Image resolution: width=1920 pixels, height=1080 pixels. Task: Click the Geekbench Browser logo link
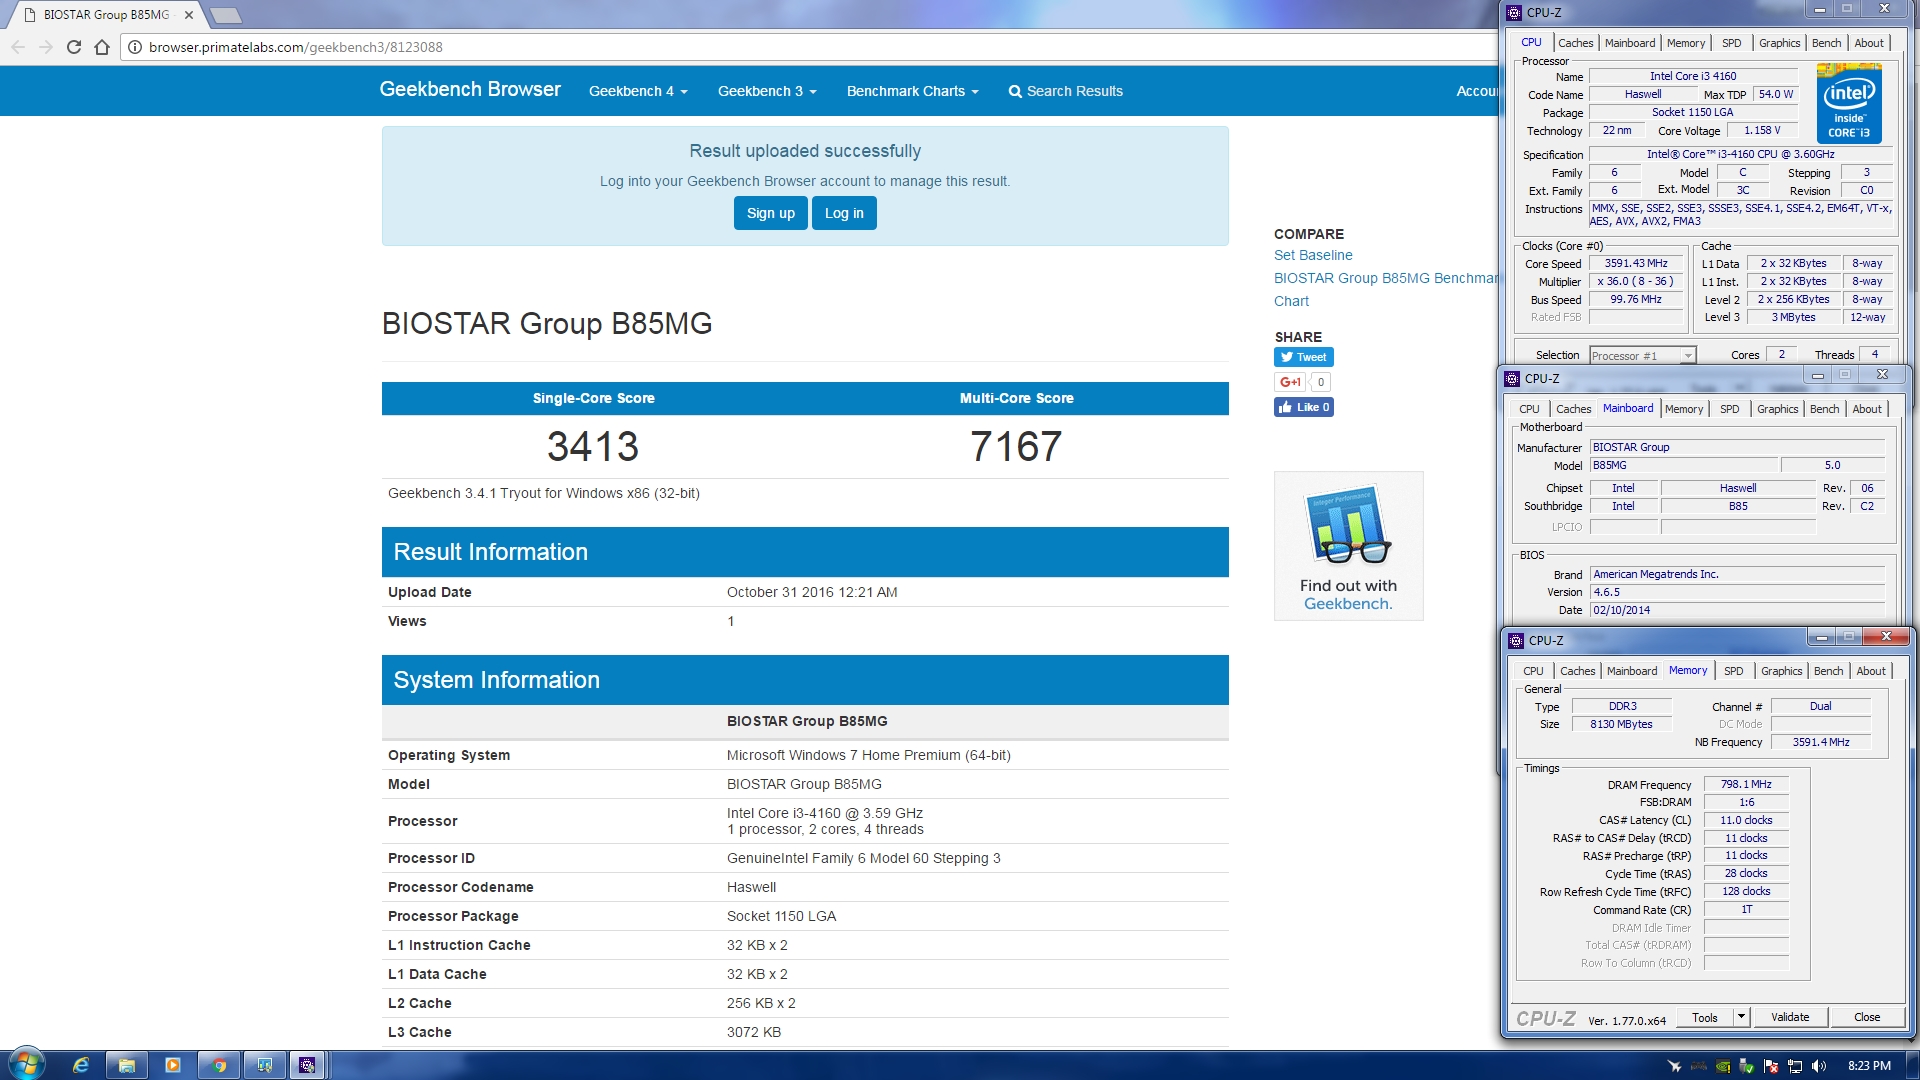click(x=470, y=89)
